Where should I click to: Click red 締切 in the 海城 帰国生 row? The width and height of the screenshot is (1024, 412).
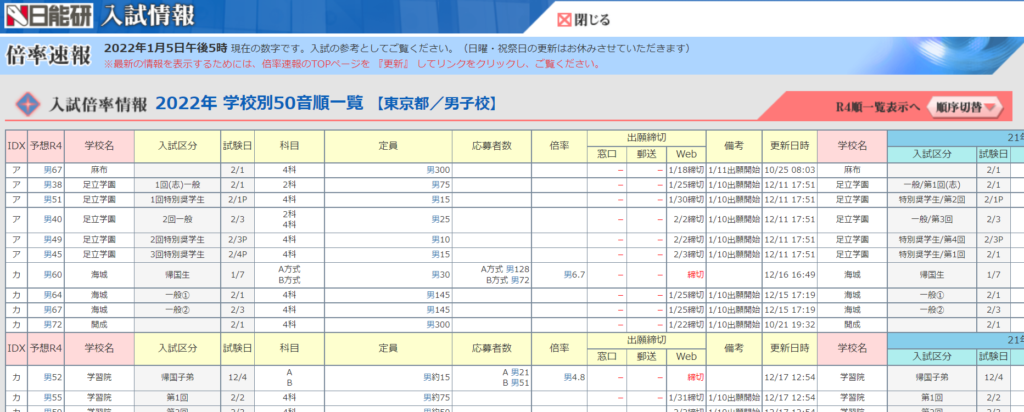[694, 274]
